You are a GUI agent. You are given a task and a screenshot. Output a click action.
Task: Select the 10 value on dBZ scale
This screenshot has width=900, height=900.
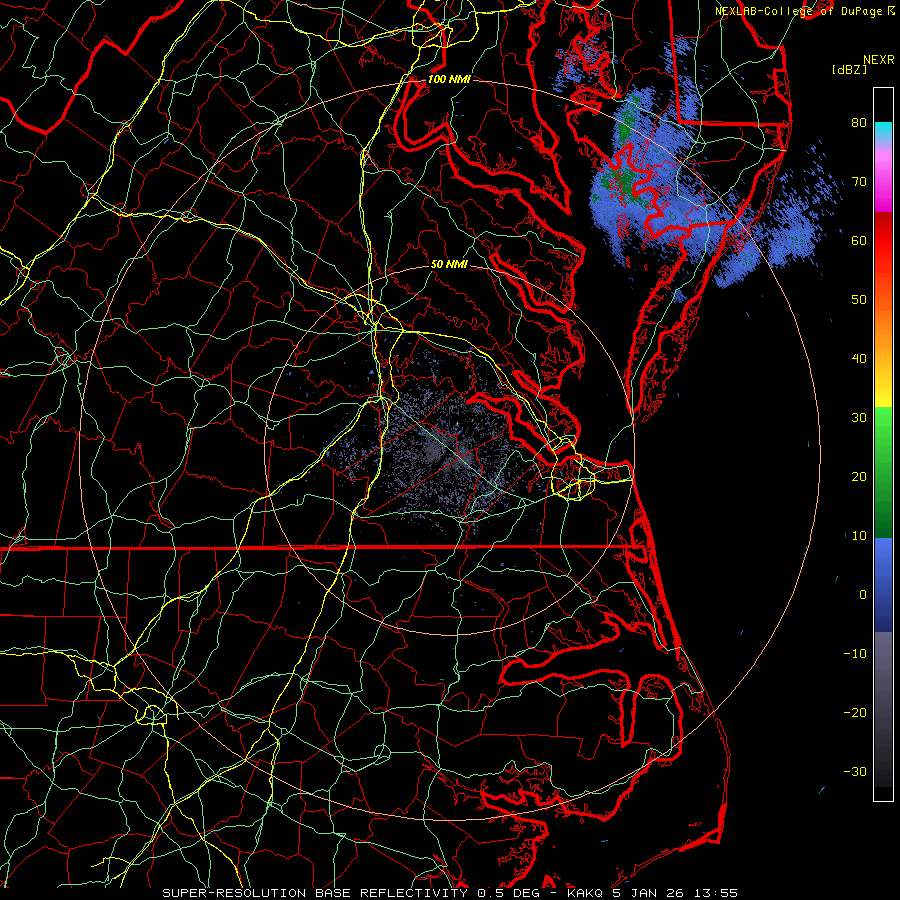click(859, 536)
